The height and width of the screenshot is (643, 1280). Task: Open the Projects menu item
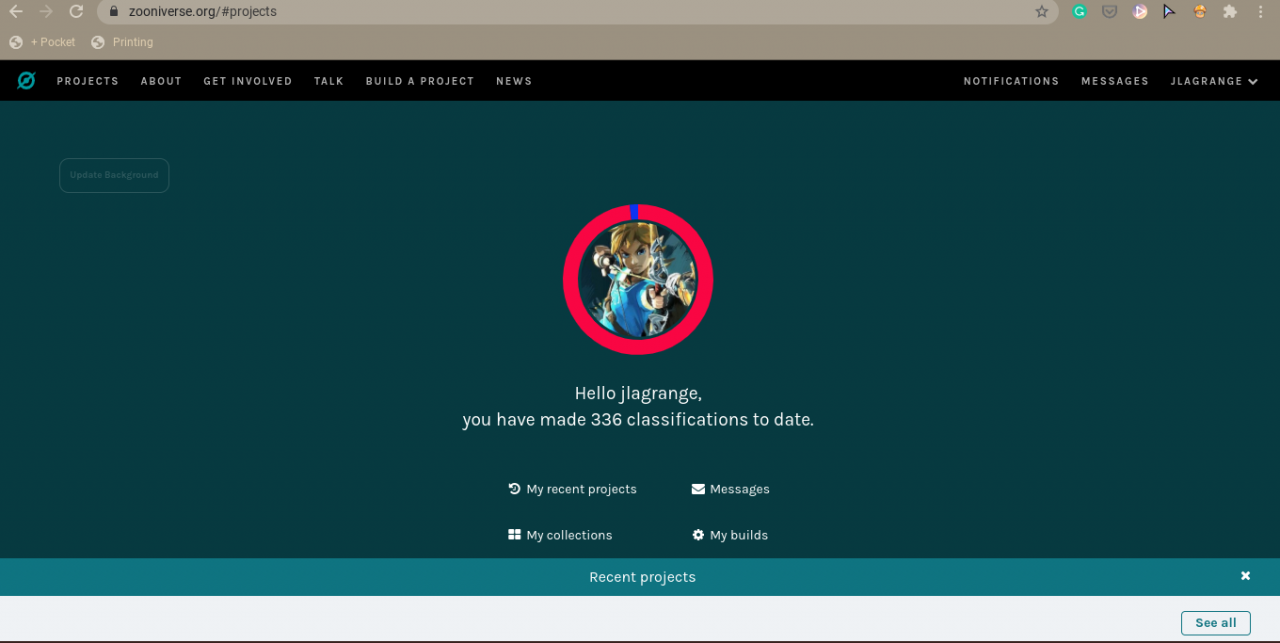pyautogui.click(x=88, y=81)
